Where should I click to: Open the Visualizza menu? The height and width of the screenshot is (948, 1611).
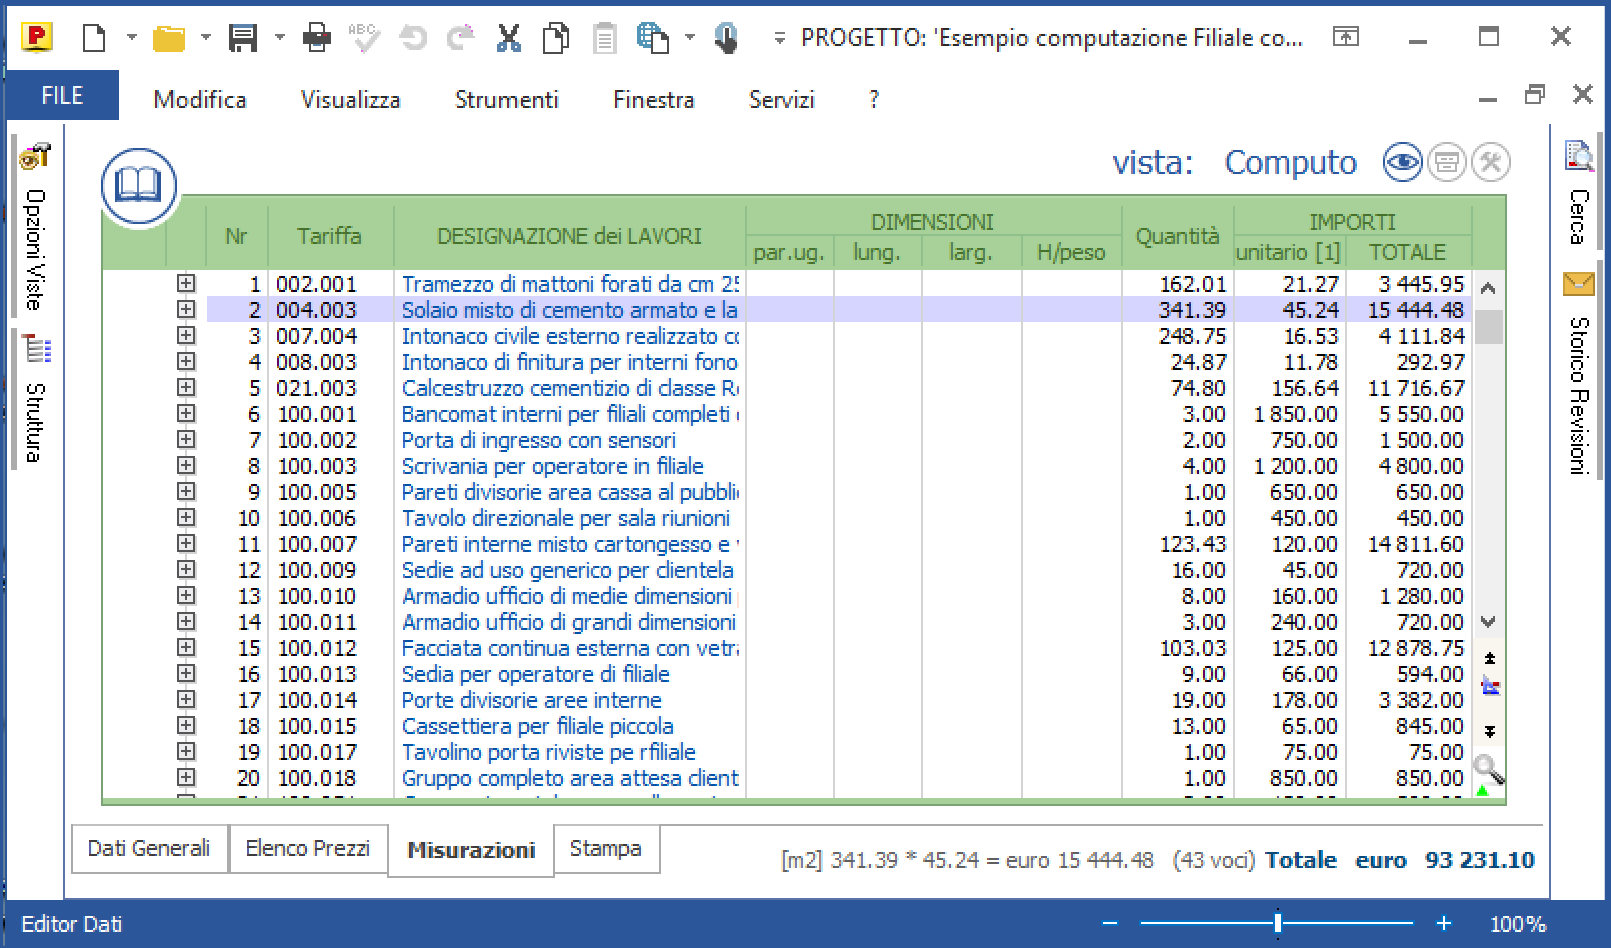point(350,99)
